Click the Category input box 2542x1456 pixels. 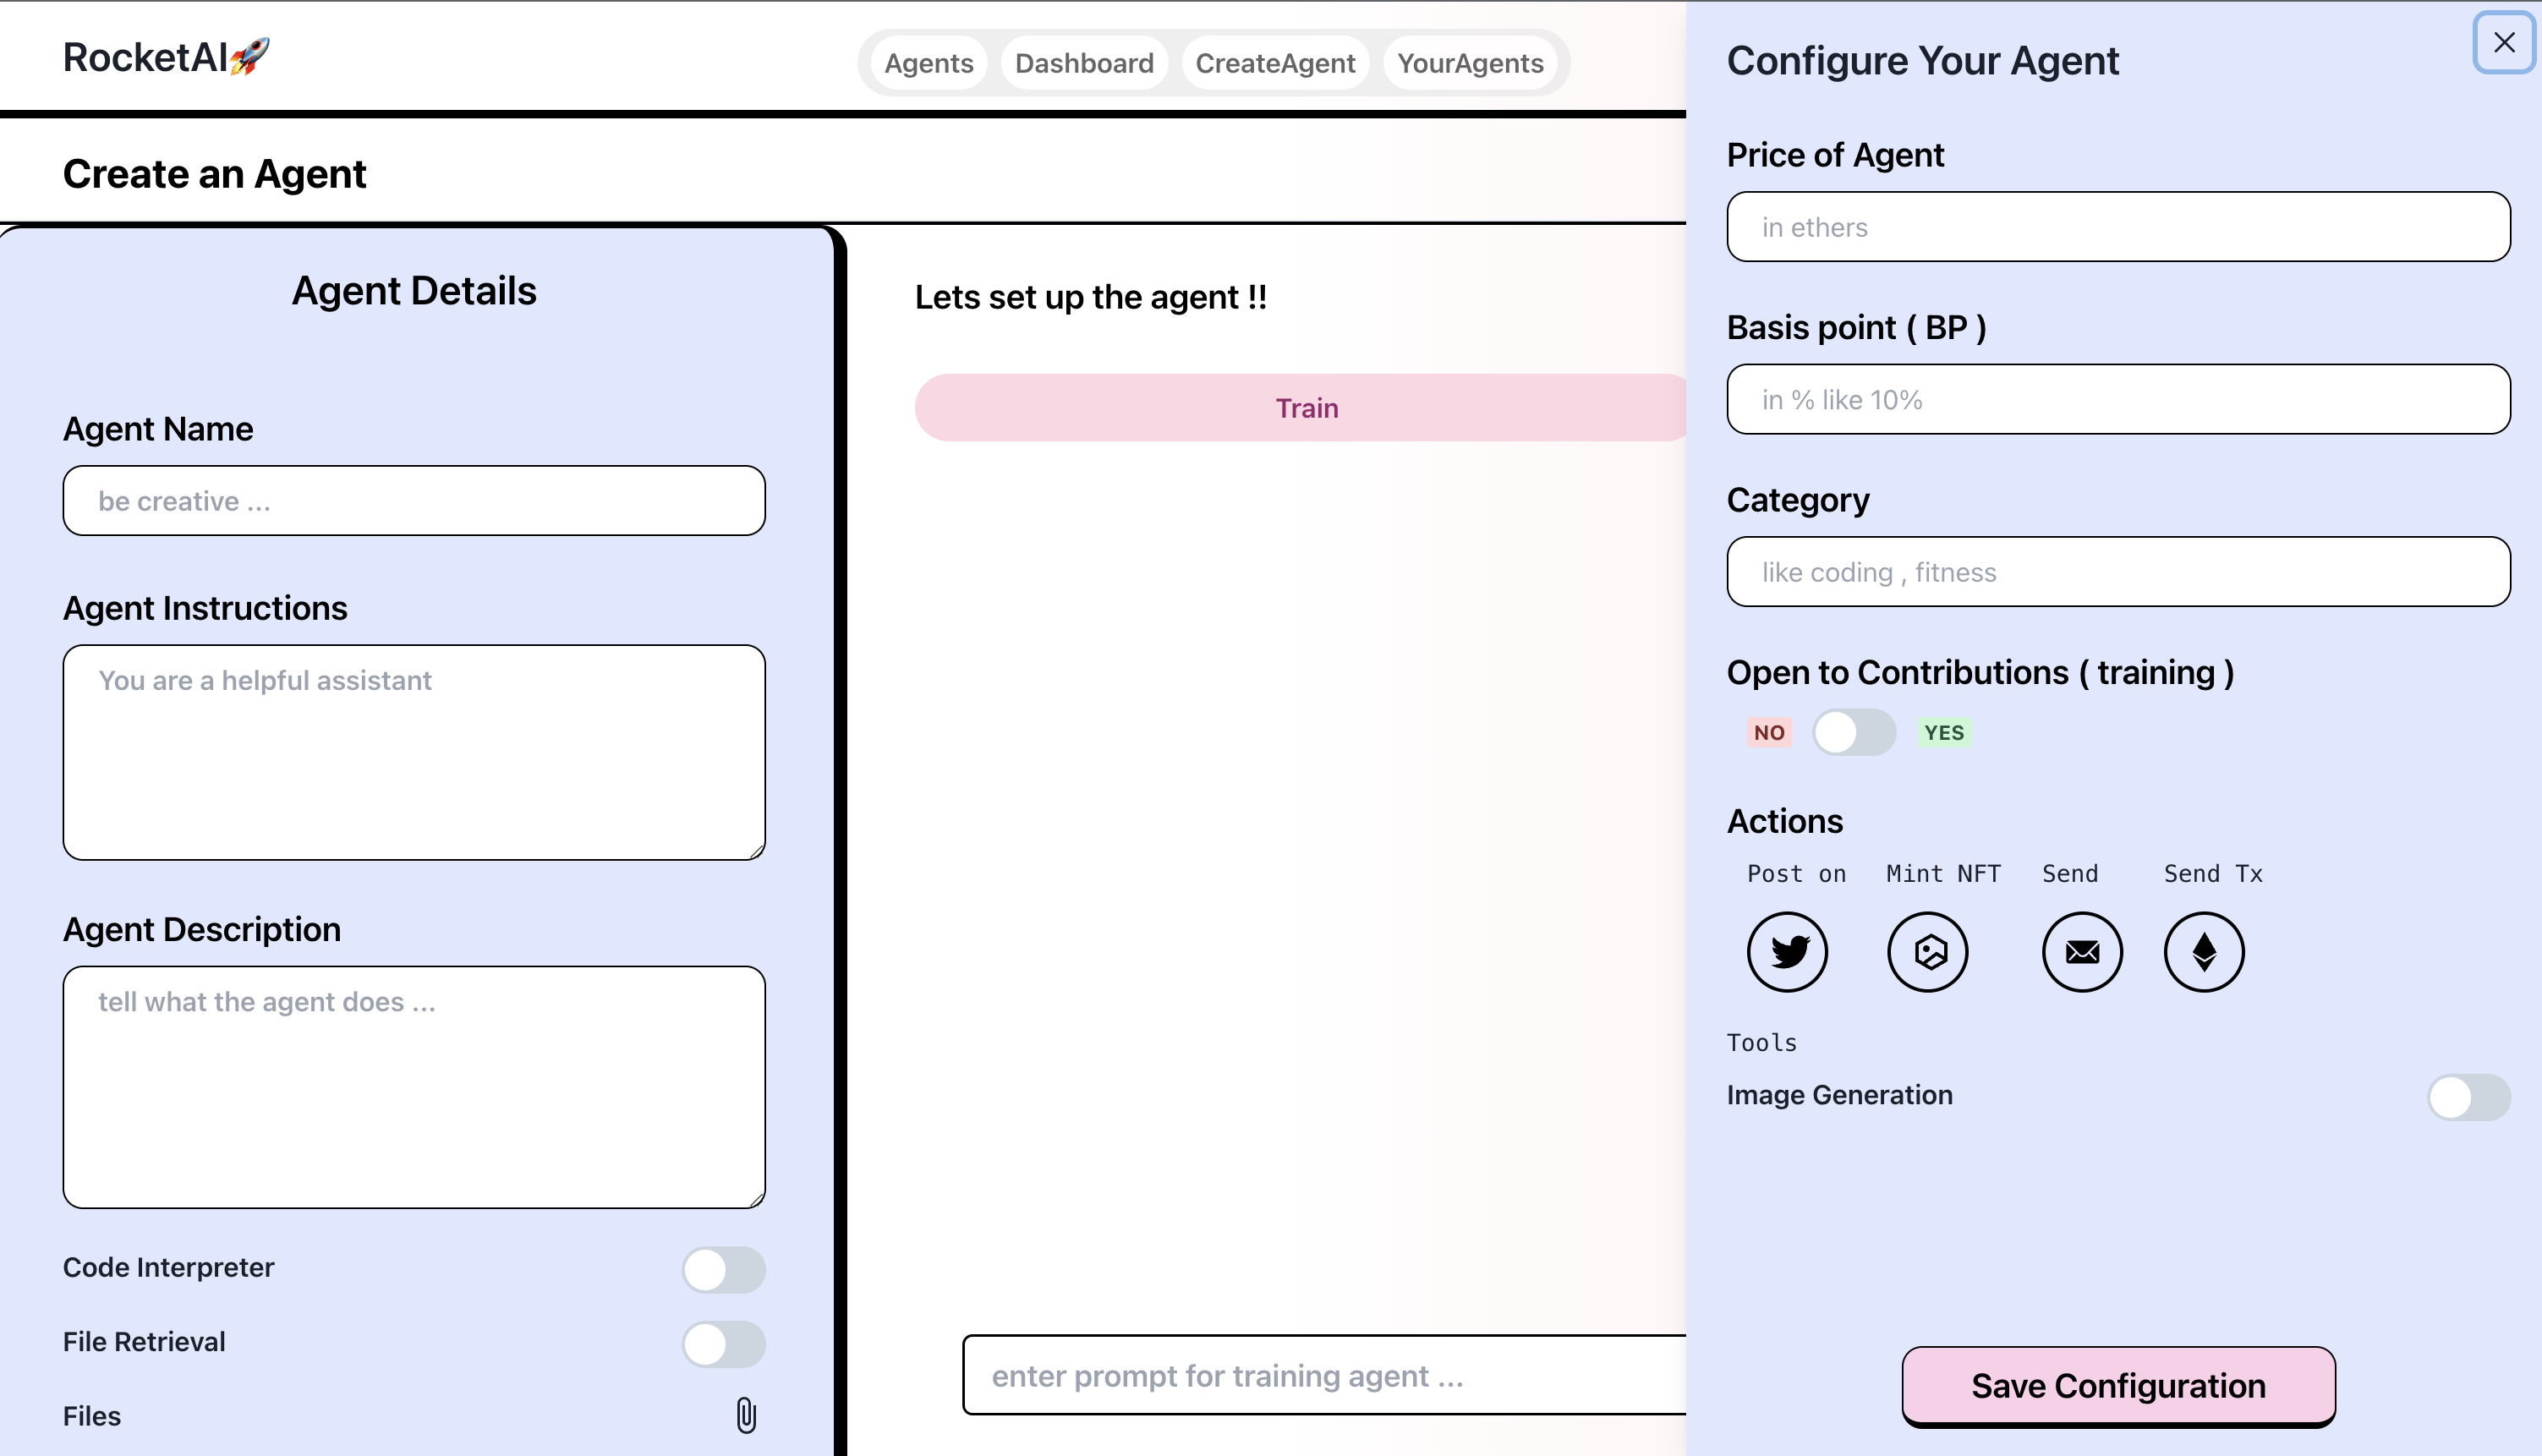2117,572
